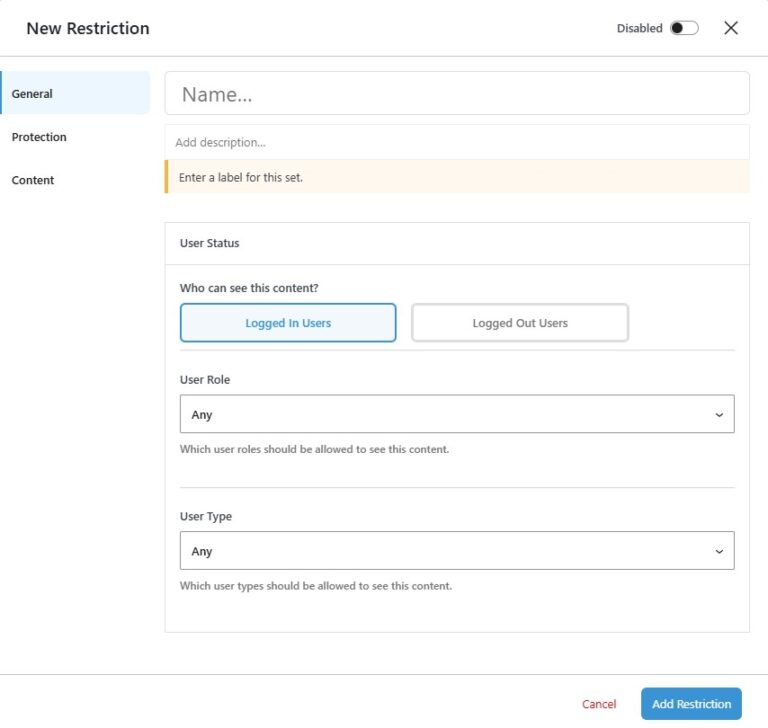Screen dimensions: 768x728
Task: Click the Add description field
Action: [x=456, y=142]
